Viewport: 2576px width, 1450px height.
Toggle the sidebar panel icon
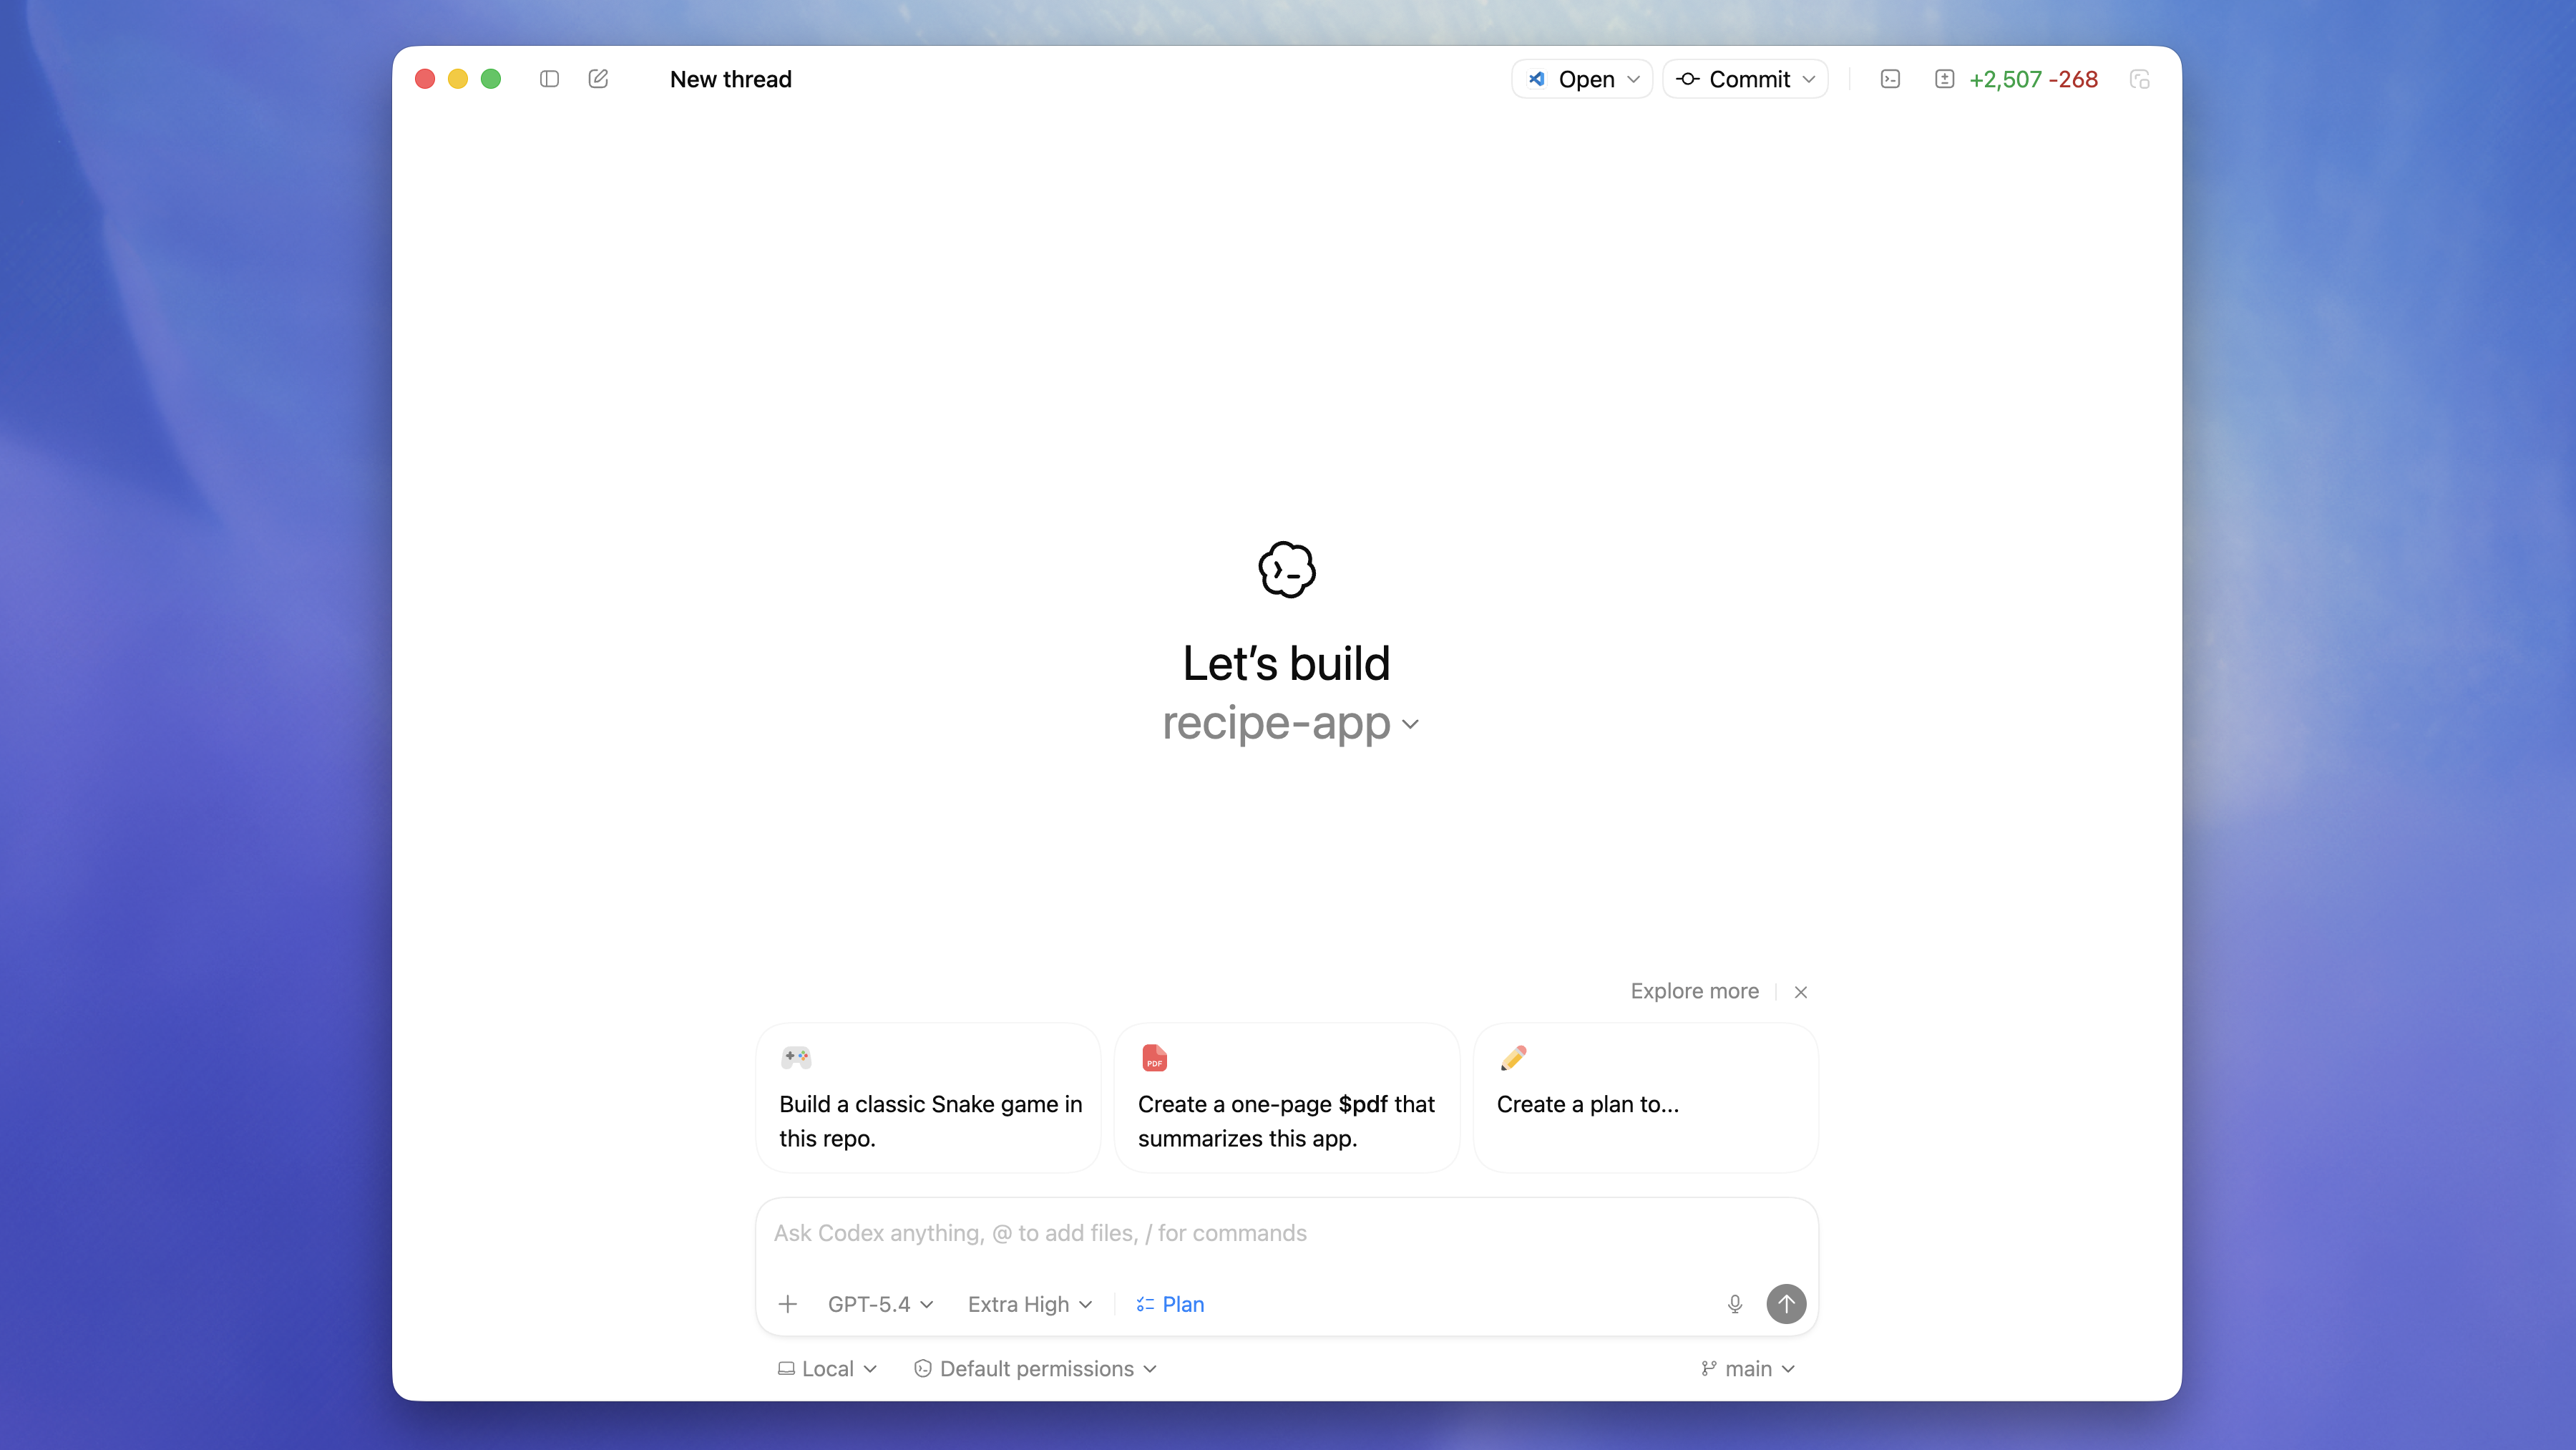tap(549, 79)
